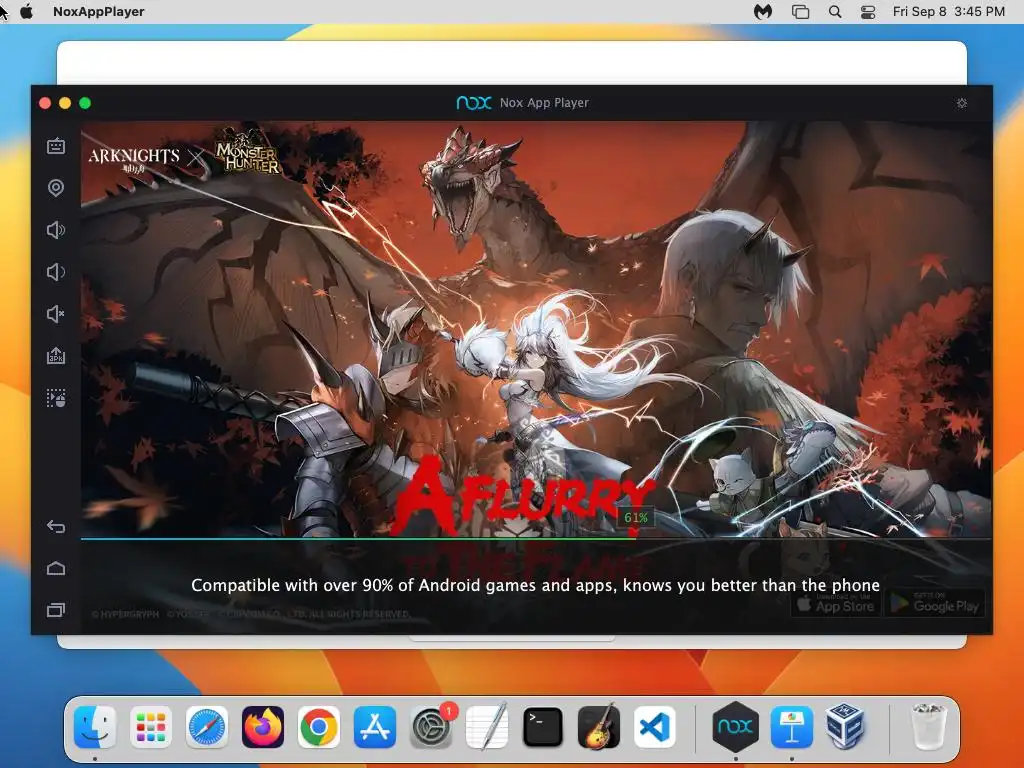Open Nox settings gear in title bar
This screenshot has height=768, width=1024.
pos(962,103)
